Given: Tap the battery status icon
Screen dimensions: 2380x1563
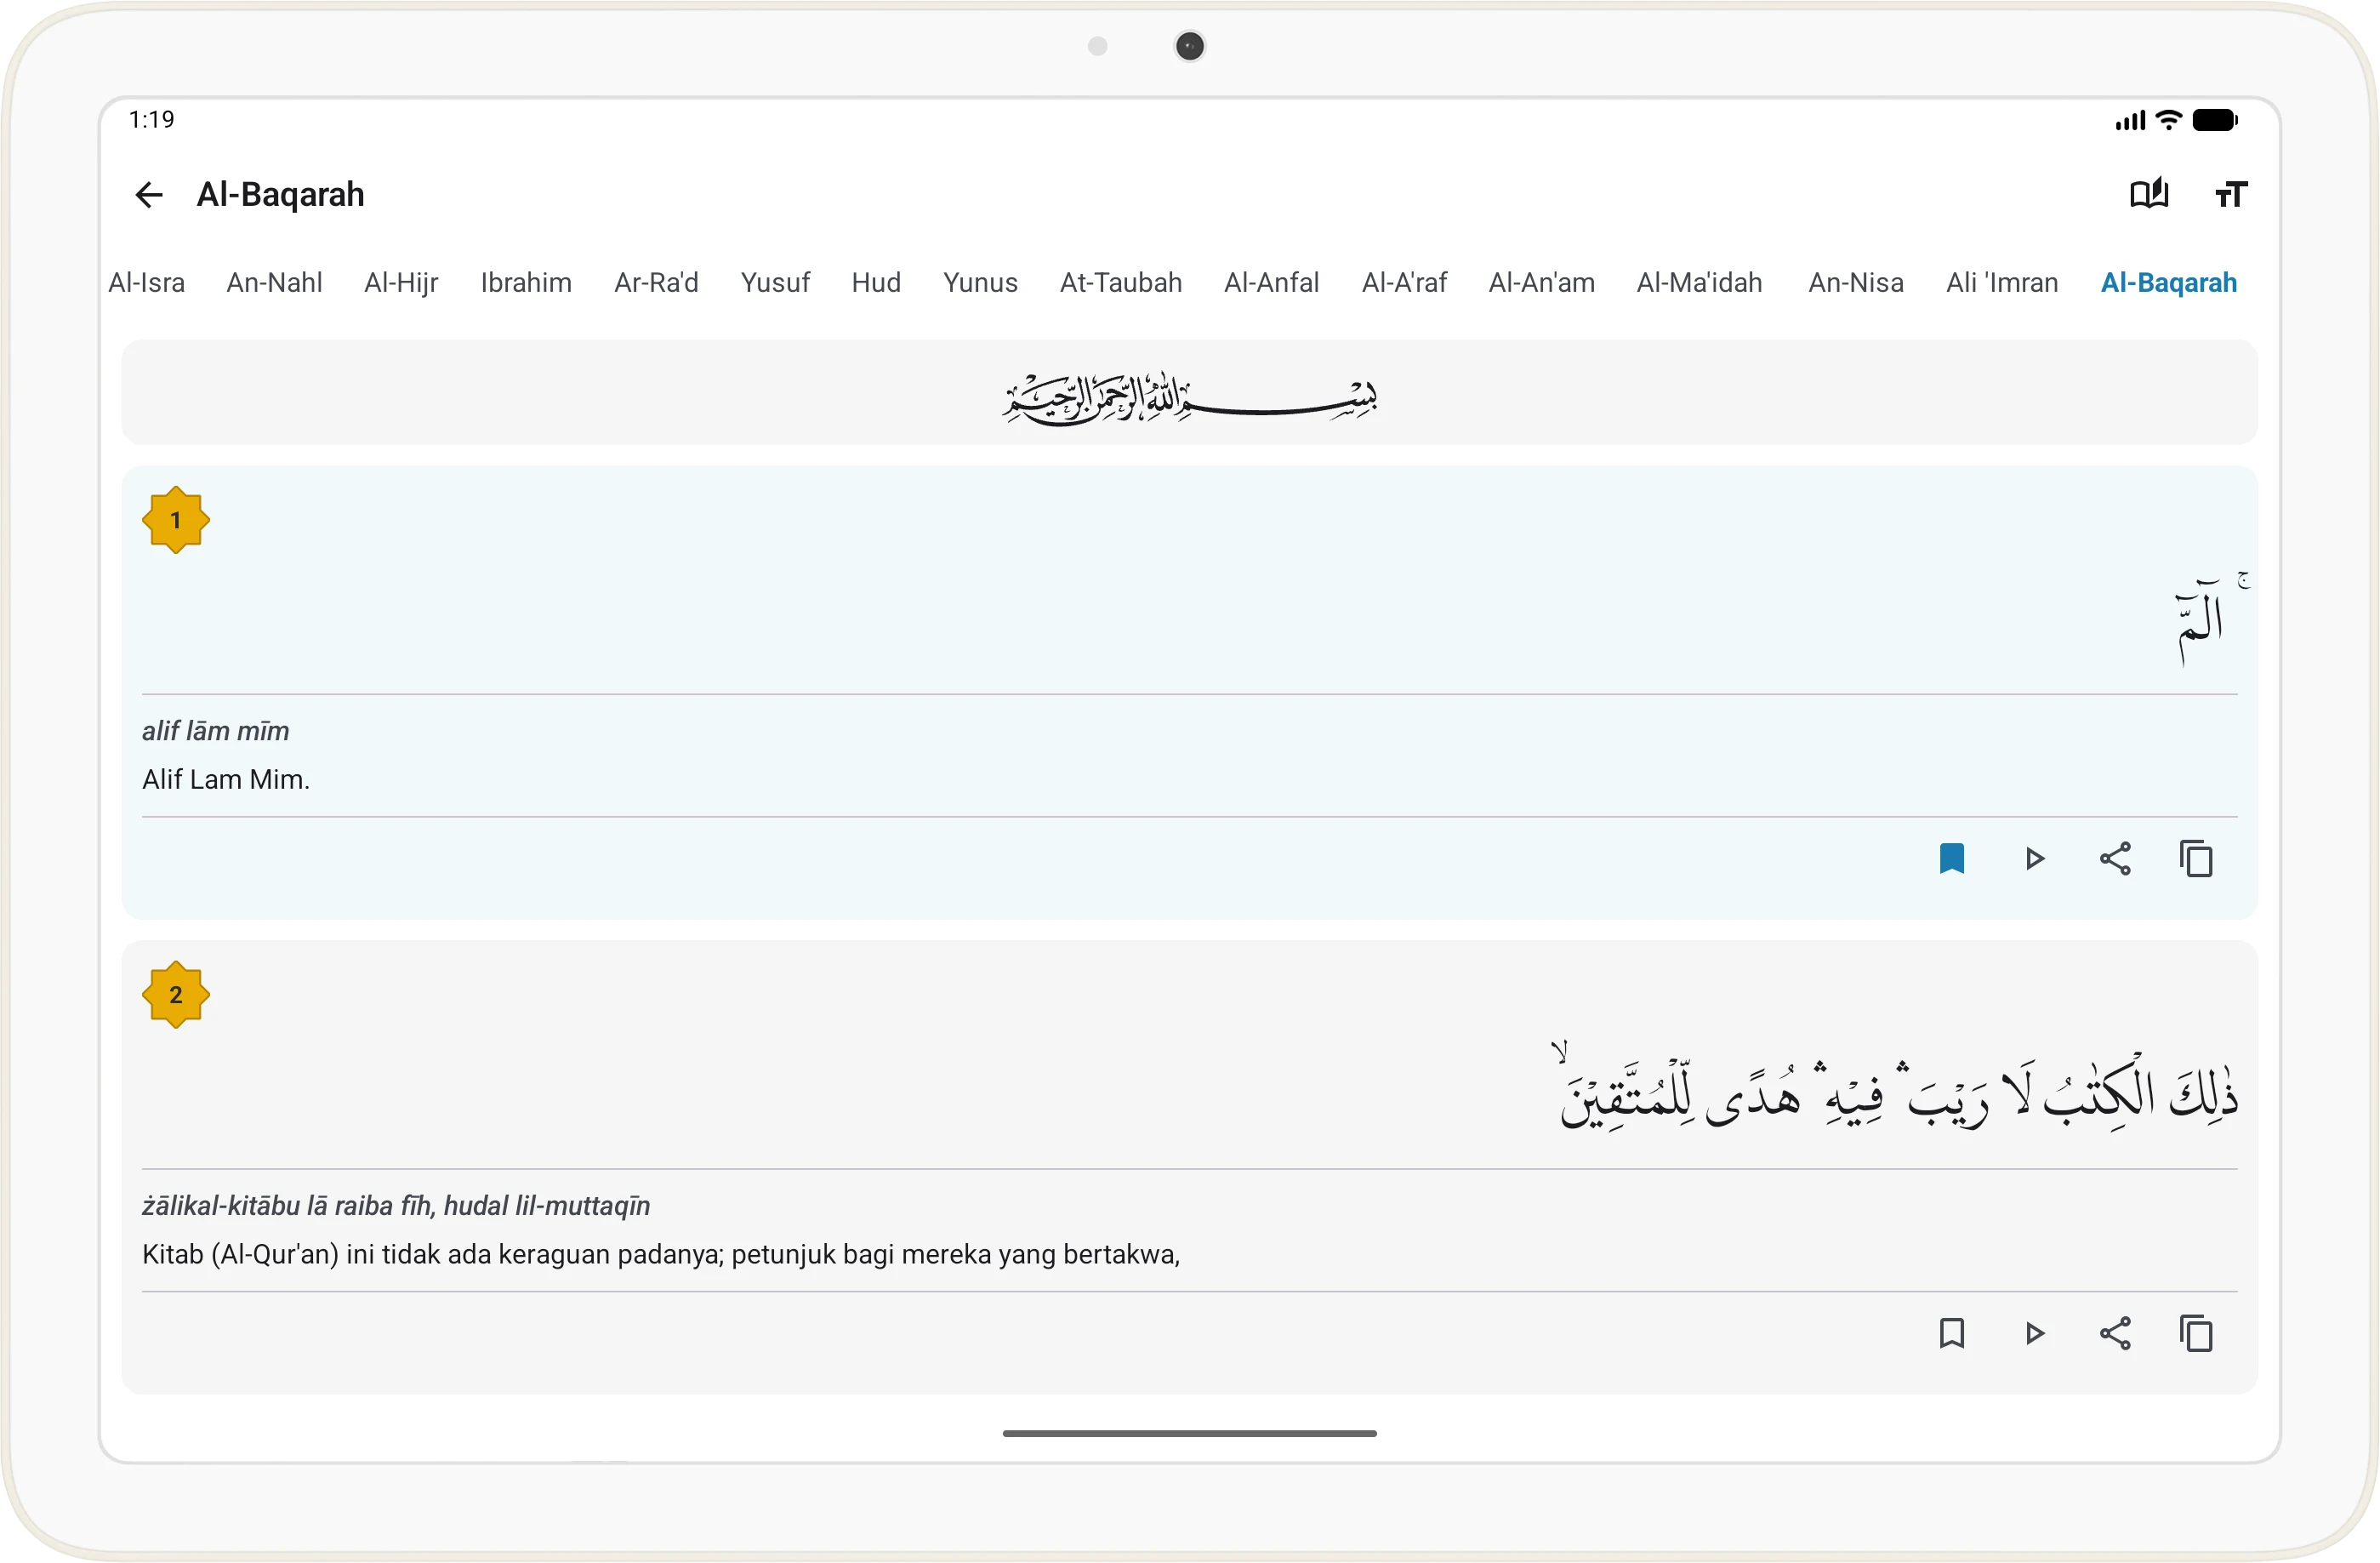Looking at the screenshot, I should coord(2215,120).
